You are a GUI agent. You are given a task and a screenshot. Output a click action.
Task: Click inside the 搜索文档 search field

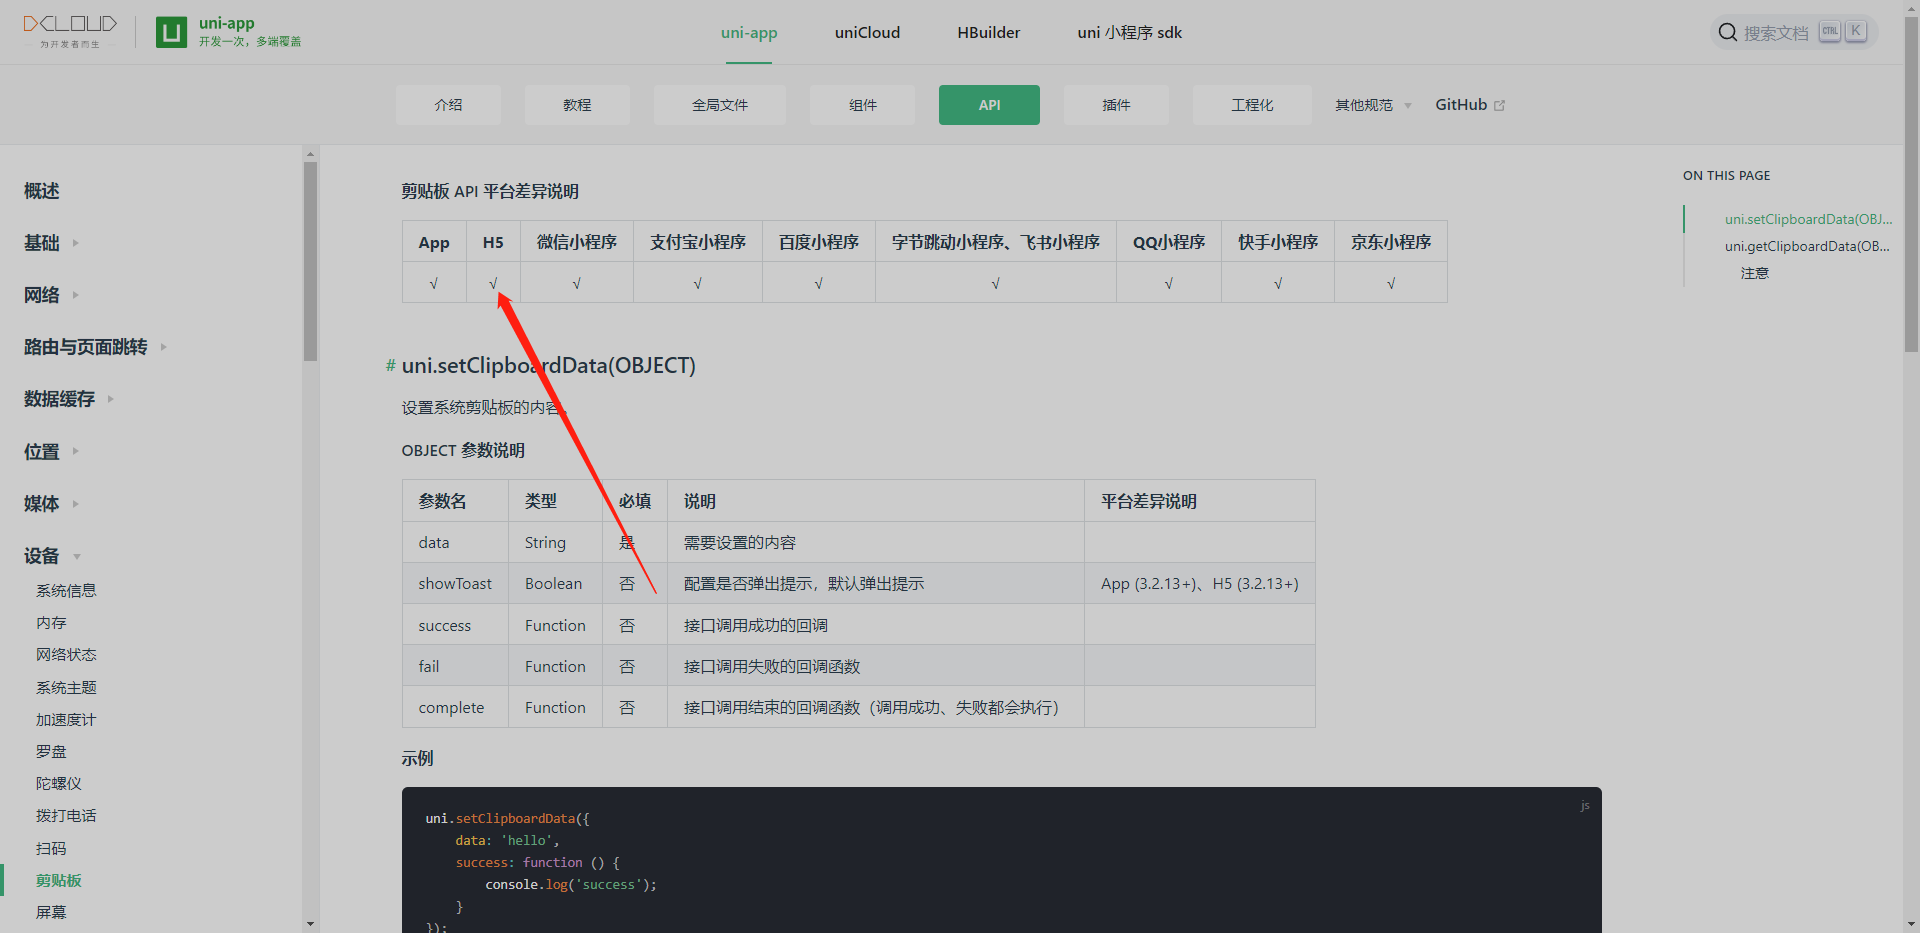[1775, 31]
